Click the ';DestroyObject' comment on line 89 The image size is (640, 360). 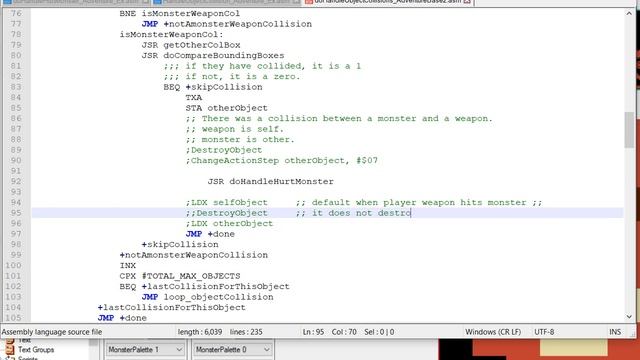(x=224, y=150)
